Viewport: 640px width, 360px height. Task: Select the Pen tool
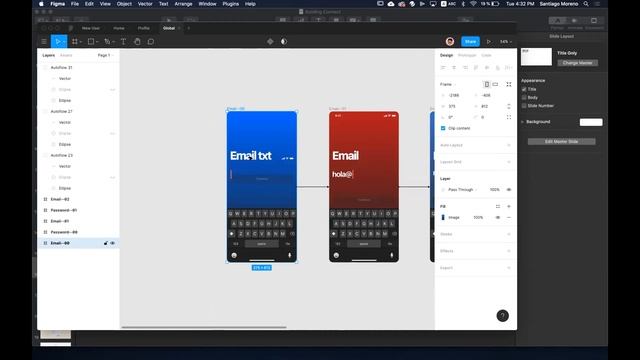[x=107, y=42]
